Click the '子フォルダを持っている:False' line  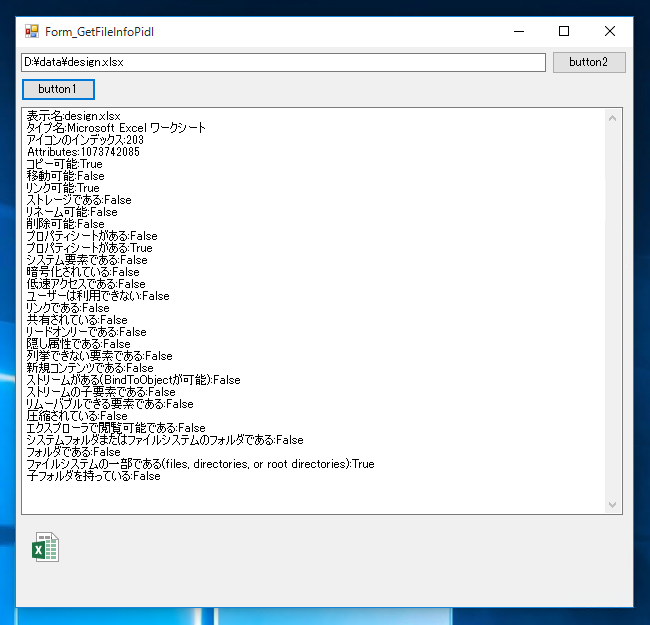[x=93, y=476]
